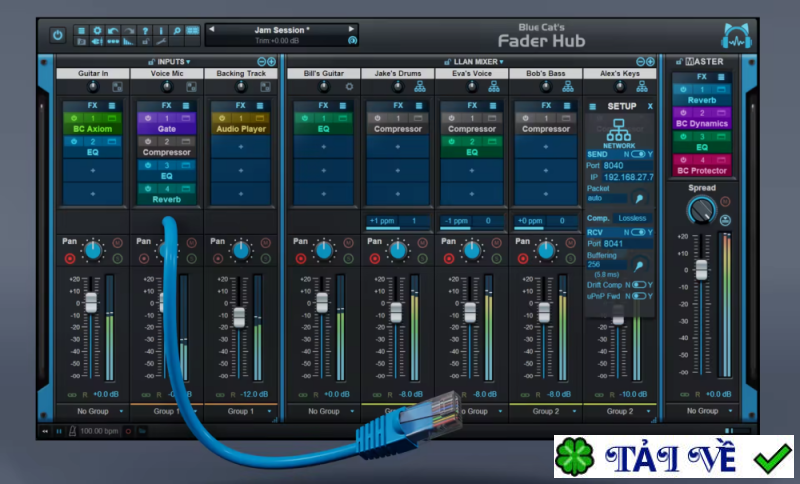Toggle the network SEND switch
800x484 pixels.
click(638, 154)
